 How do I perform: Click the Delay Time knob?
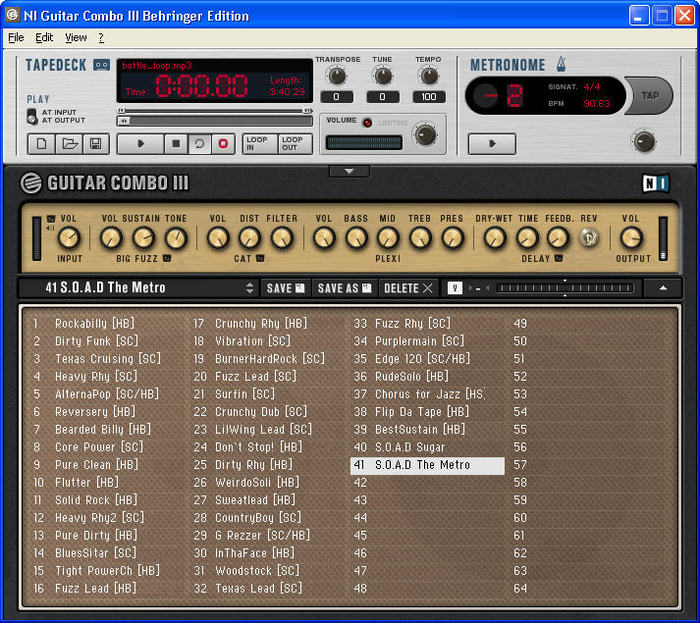[527, 237]
